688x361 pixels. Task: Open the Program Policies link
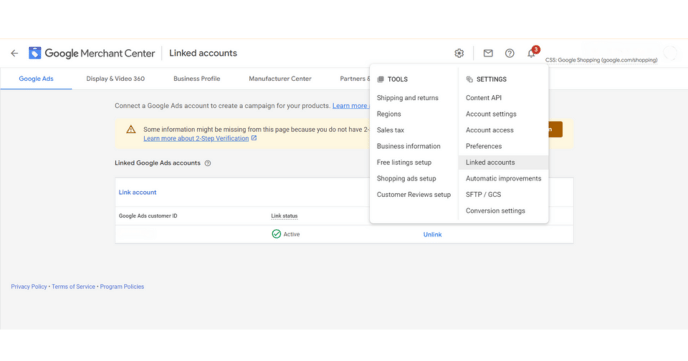click(122, 286)
